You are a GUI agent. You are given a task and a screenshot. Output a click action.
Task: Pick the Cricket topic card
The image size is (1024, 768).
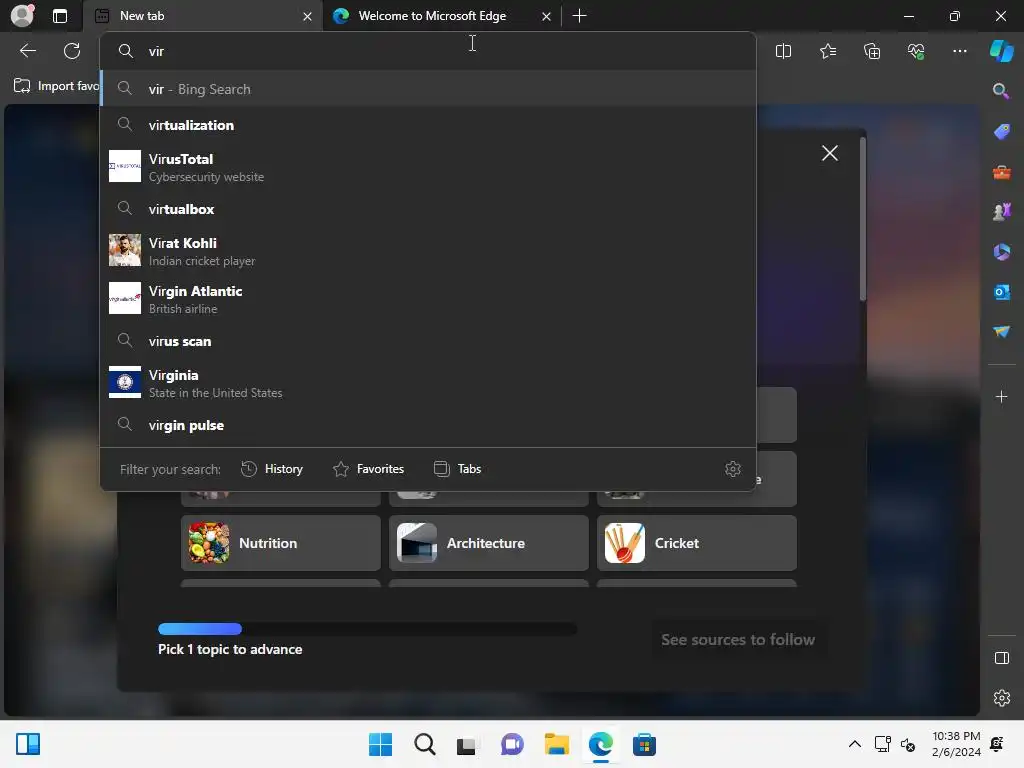tap(697, 543)
